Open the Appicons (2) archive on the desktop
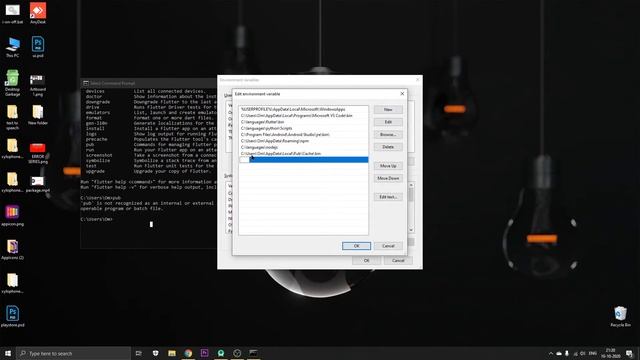 coord(12,250)
